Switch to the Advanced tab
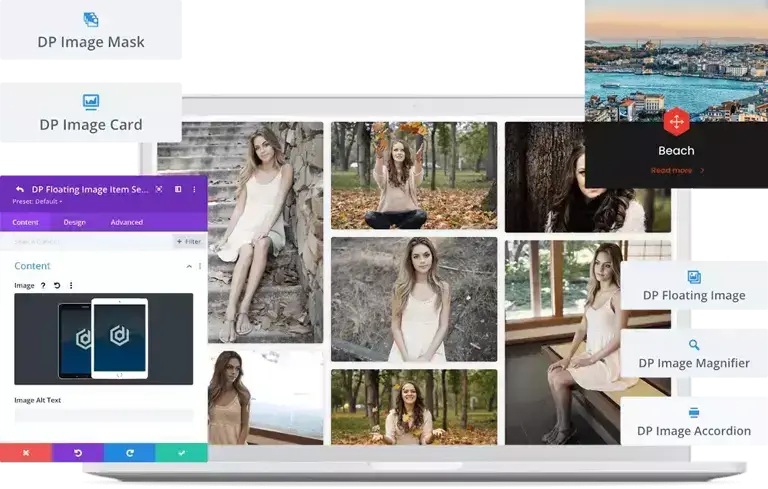768x489 pixels. pos(126,222)
